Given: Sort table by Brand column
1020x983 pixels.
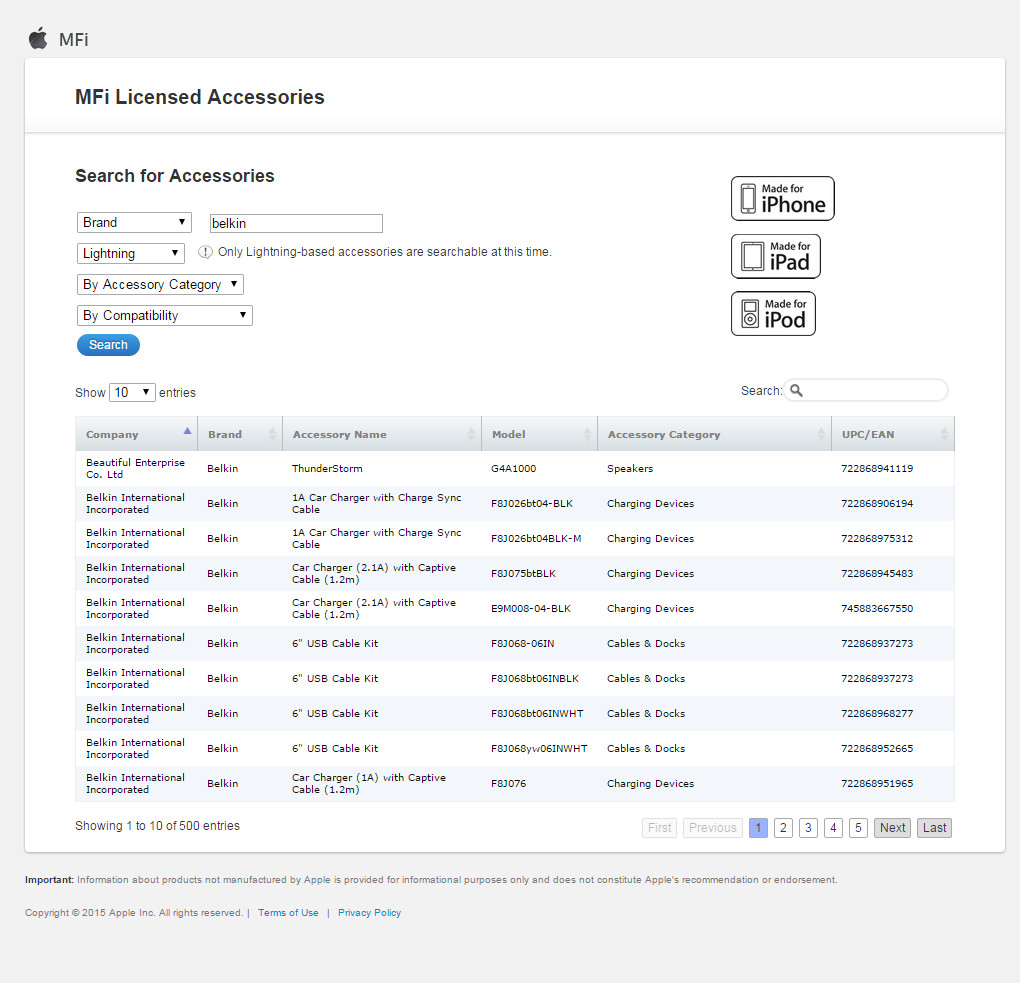Looking at the screenshot, I should point(240,434).
